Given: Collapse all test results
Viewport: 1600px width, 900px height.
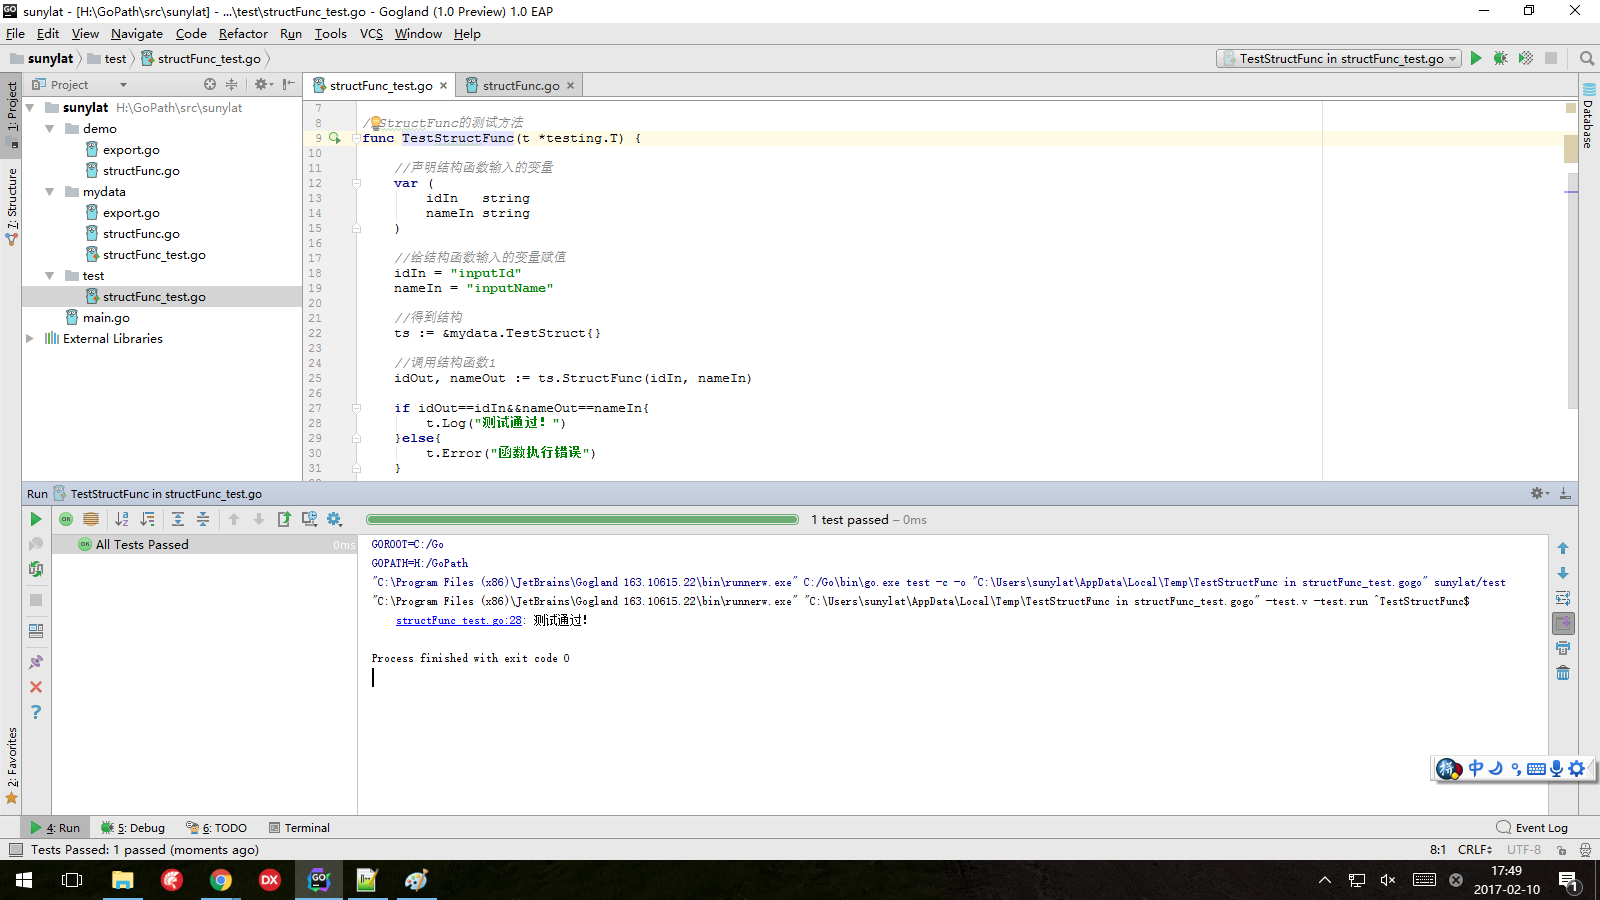Looking at the screenshot, I should 203,519.
